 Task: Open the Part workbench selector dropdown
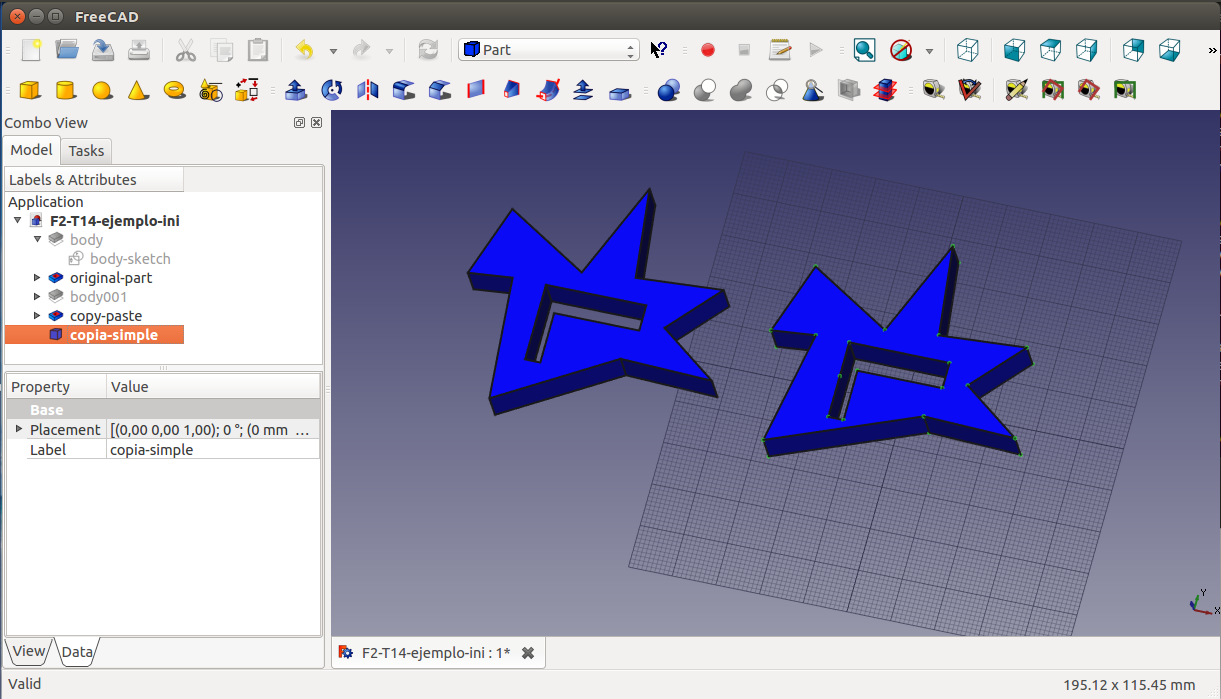click(x=548, y=50)
